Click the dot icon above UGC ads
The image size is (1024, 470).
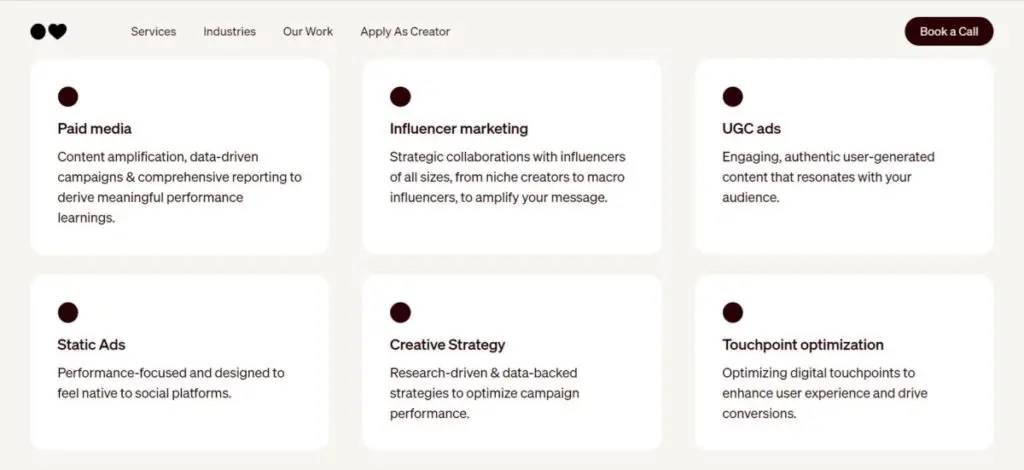click(733, 97)
